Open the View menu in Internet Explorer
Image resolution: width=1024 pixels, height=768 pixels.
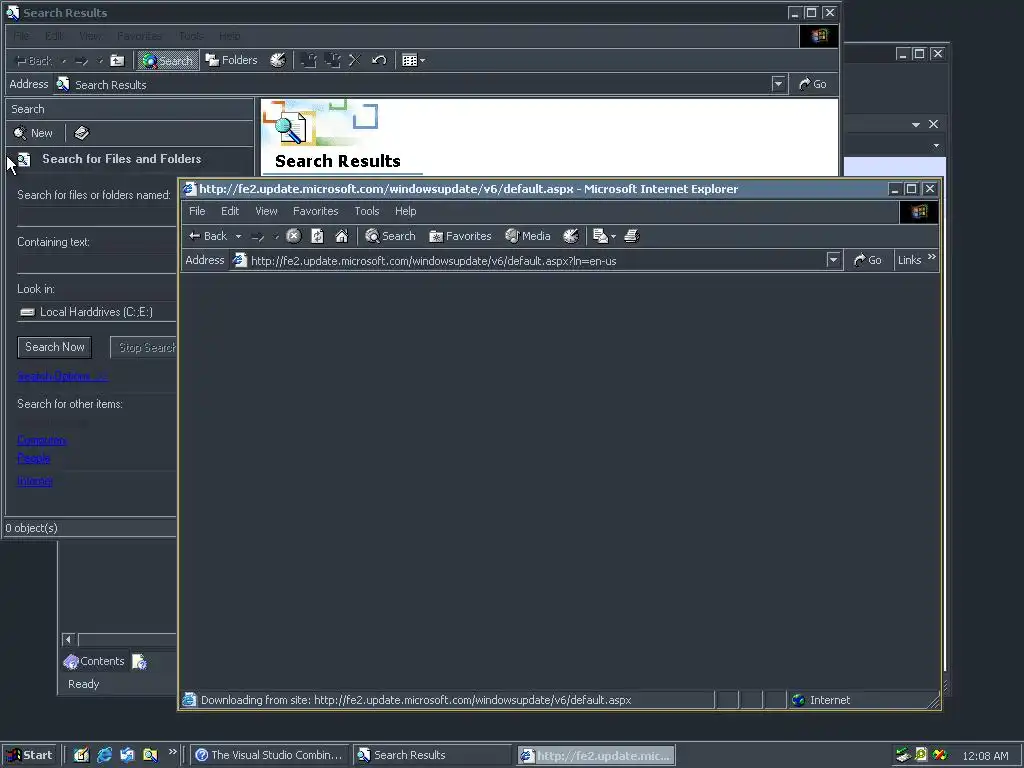click(266, 211)
